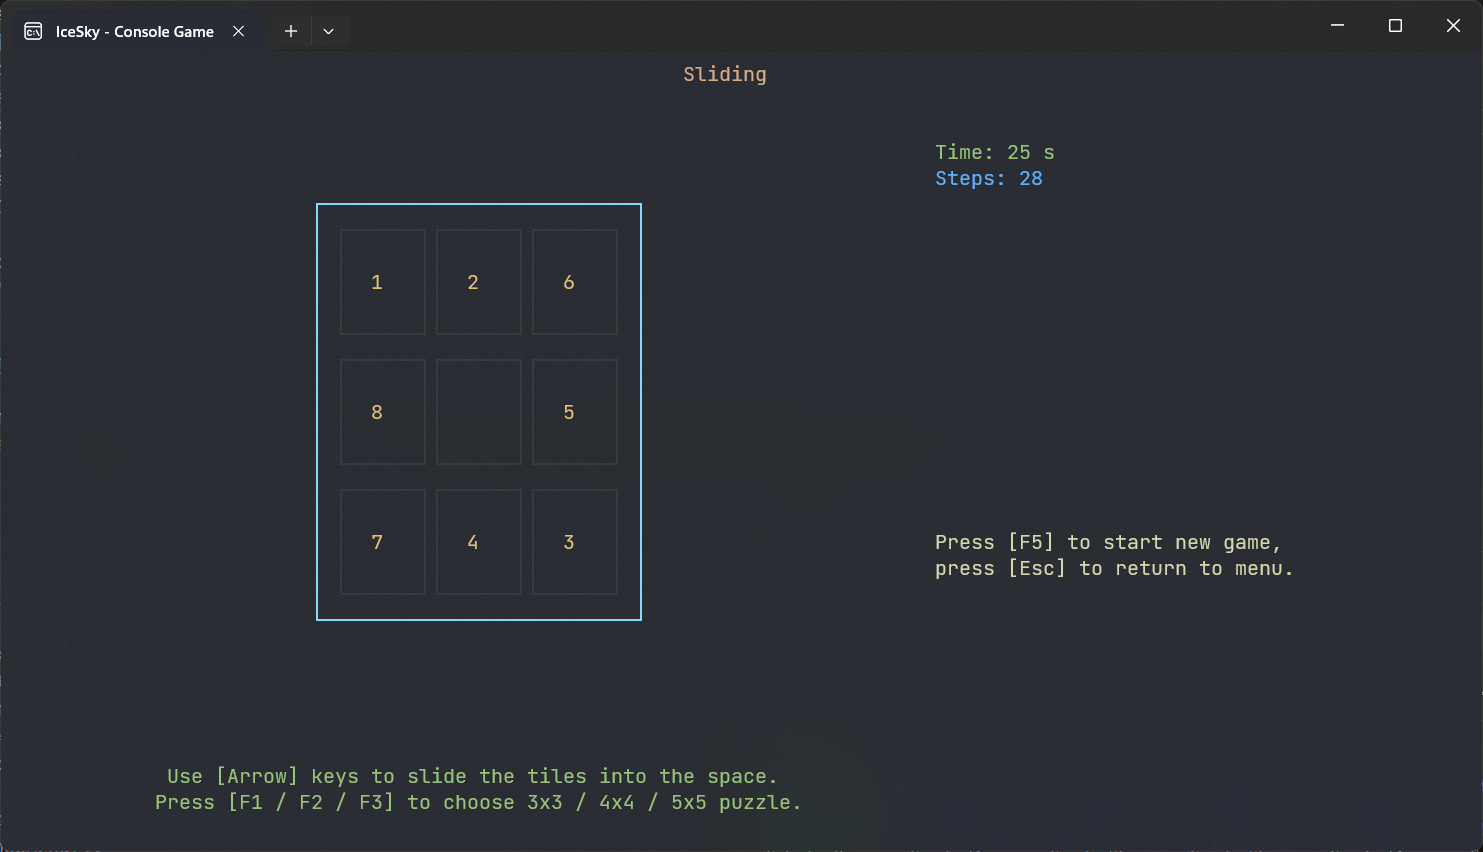Click puzzle tile number 3
This screenshot has height=852, width=1483.
point(575,542)
